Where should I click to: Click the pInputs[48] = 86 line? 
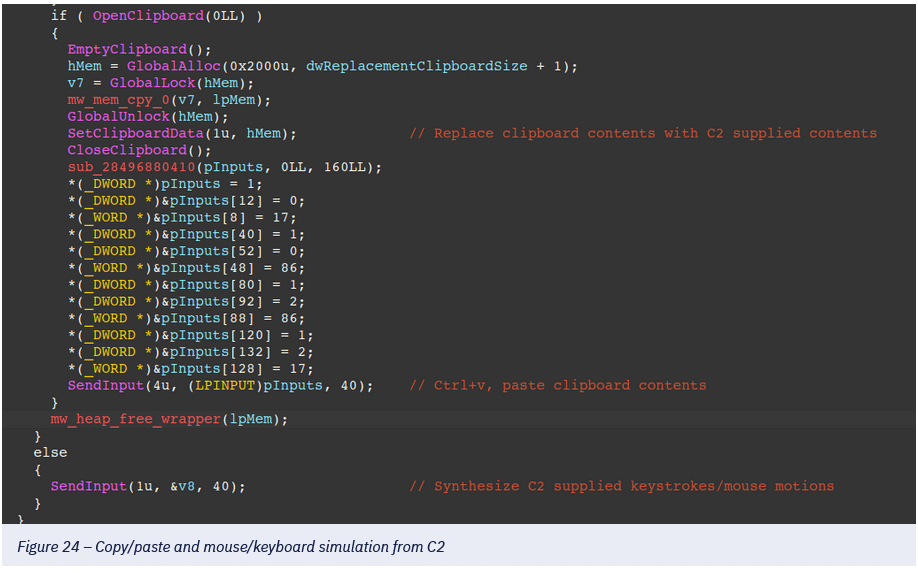[185, 268]
